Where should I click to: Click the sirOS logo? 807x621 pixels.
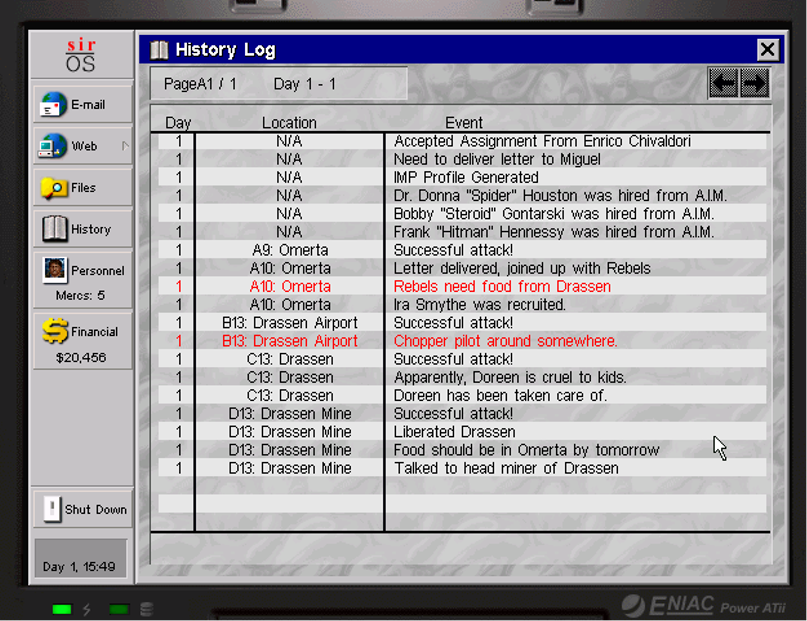81,56
